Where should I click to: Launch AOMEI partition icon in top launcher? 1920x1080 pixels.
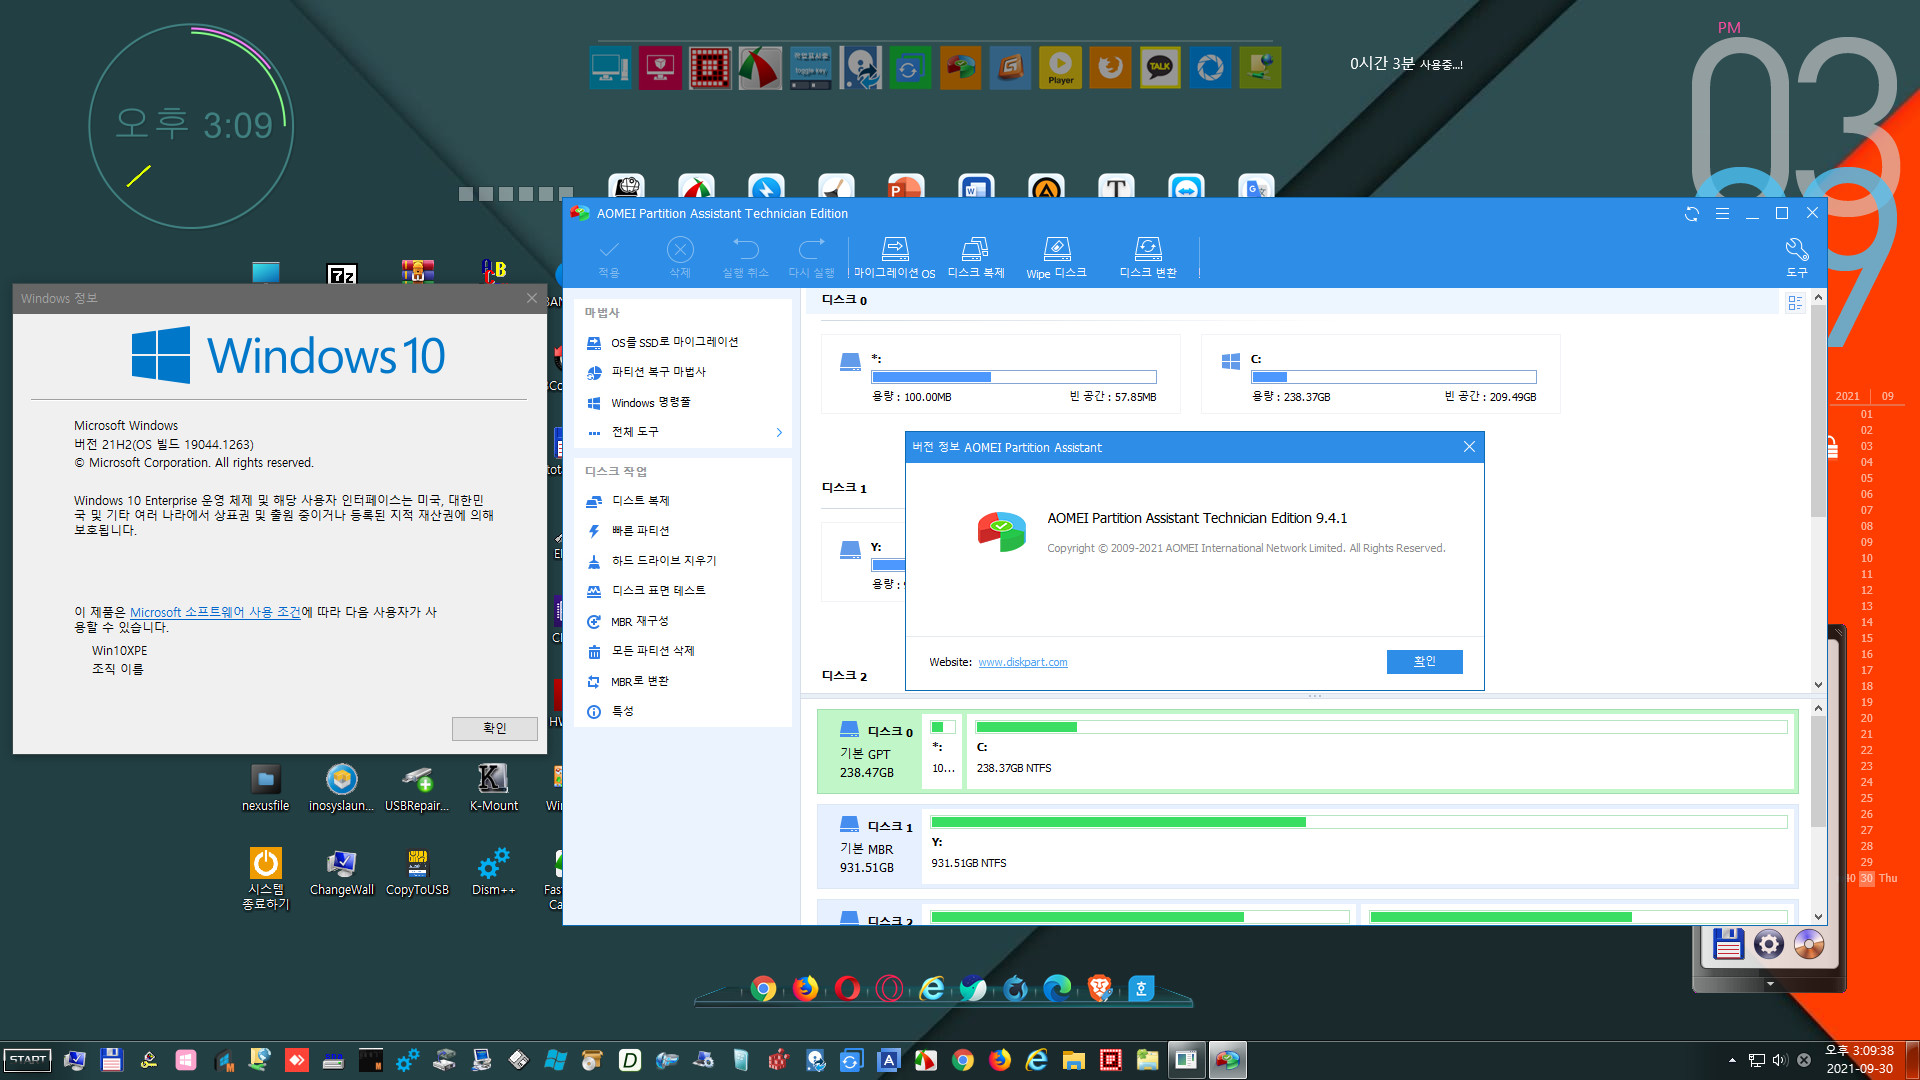click(x=960, y=67)
